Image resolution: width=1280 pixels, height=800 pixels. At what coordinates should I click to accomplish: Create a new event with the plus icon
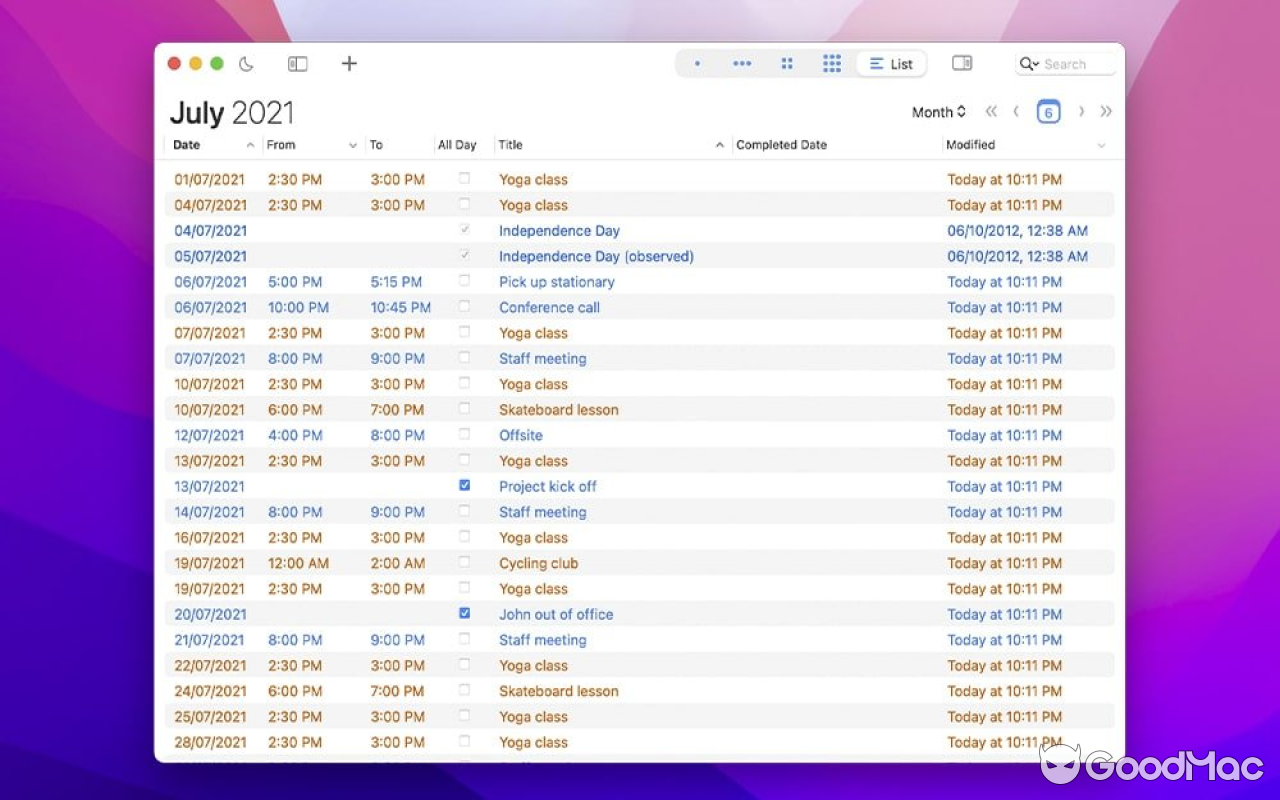(x=349, y=63)
